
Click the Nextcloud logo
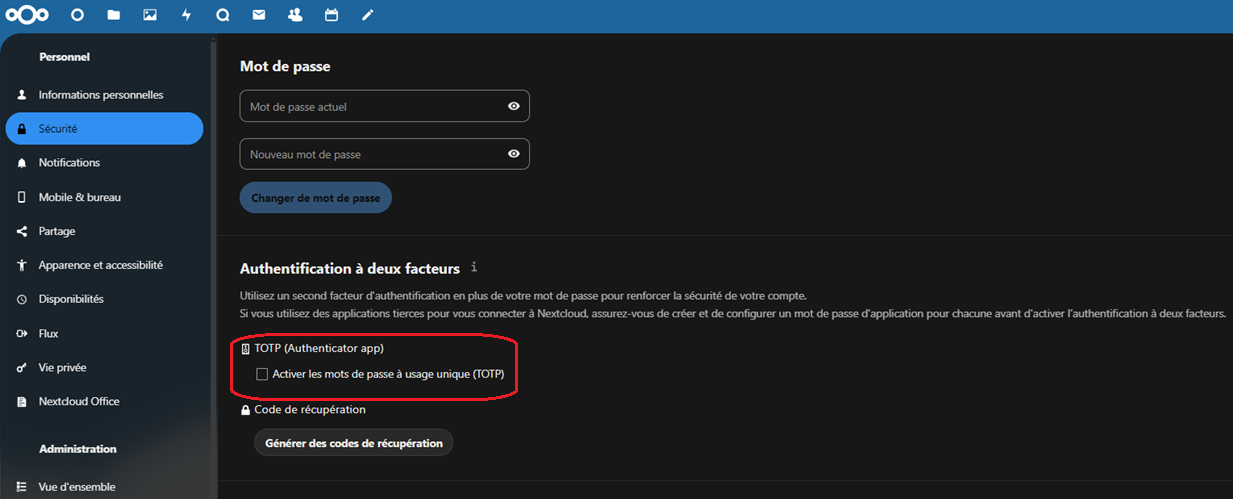26,15
